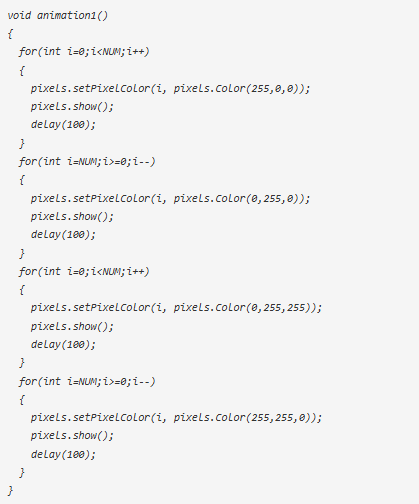Click the i-- for loop header above Color(255,255,0)
Viewport: 419px width, 504px height.
pos(87,382)
